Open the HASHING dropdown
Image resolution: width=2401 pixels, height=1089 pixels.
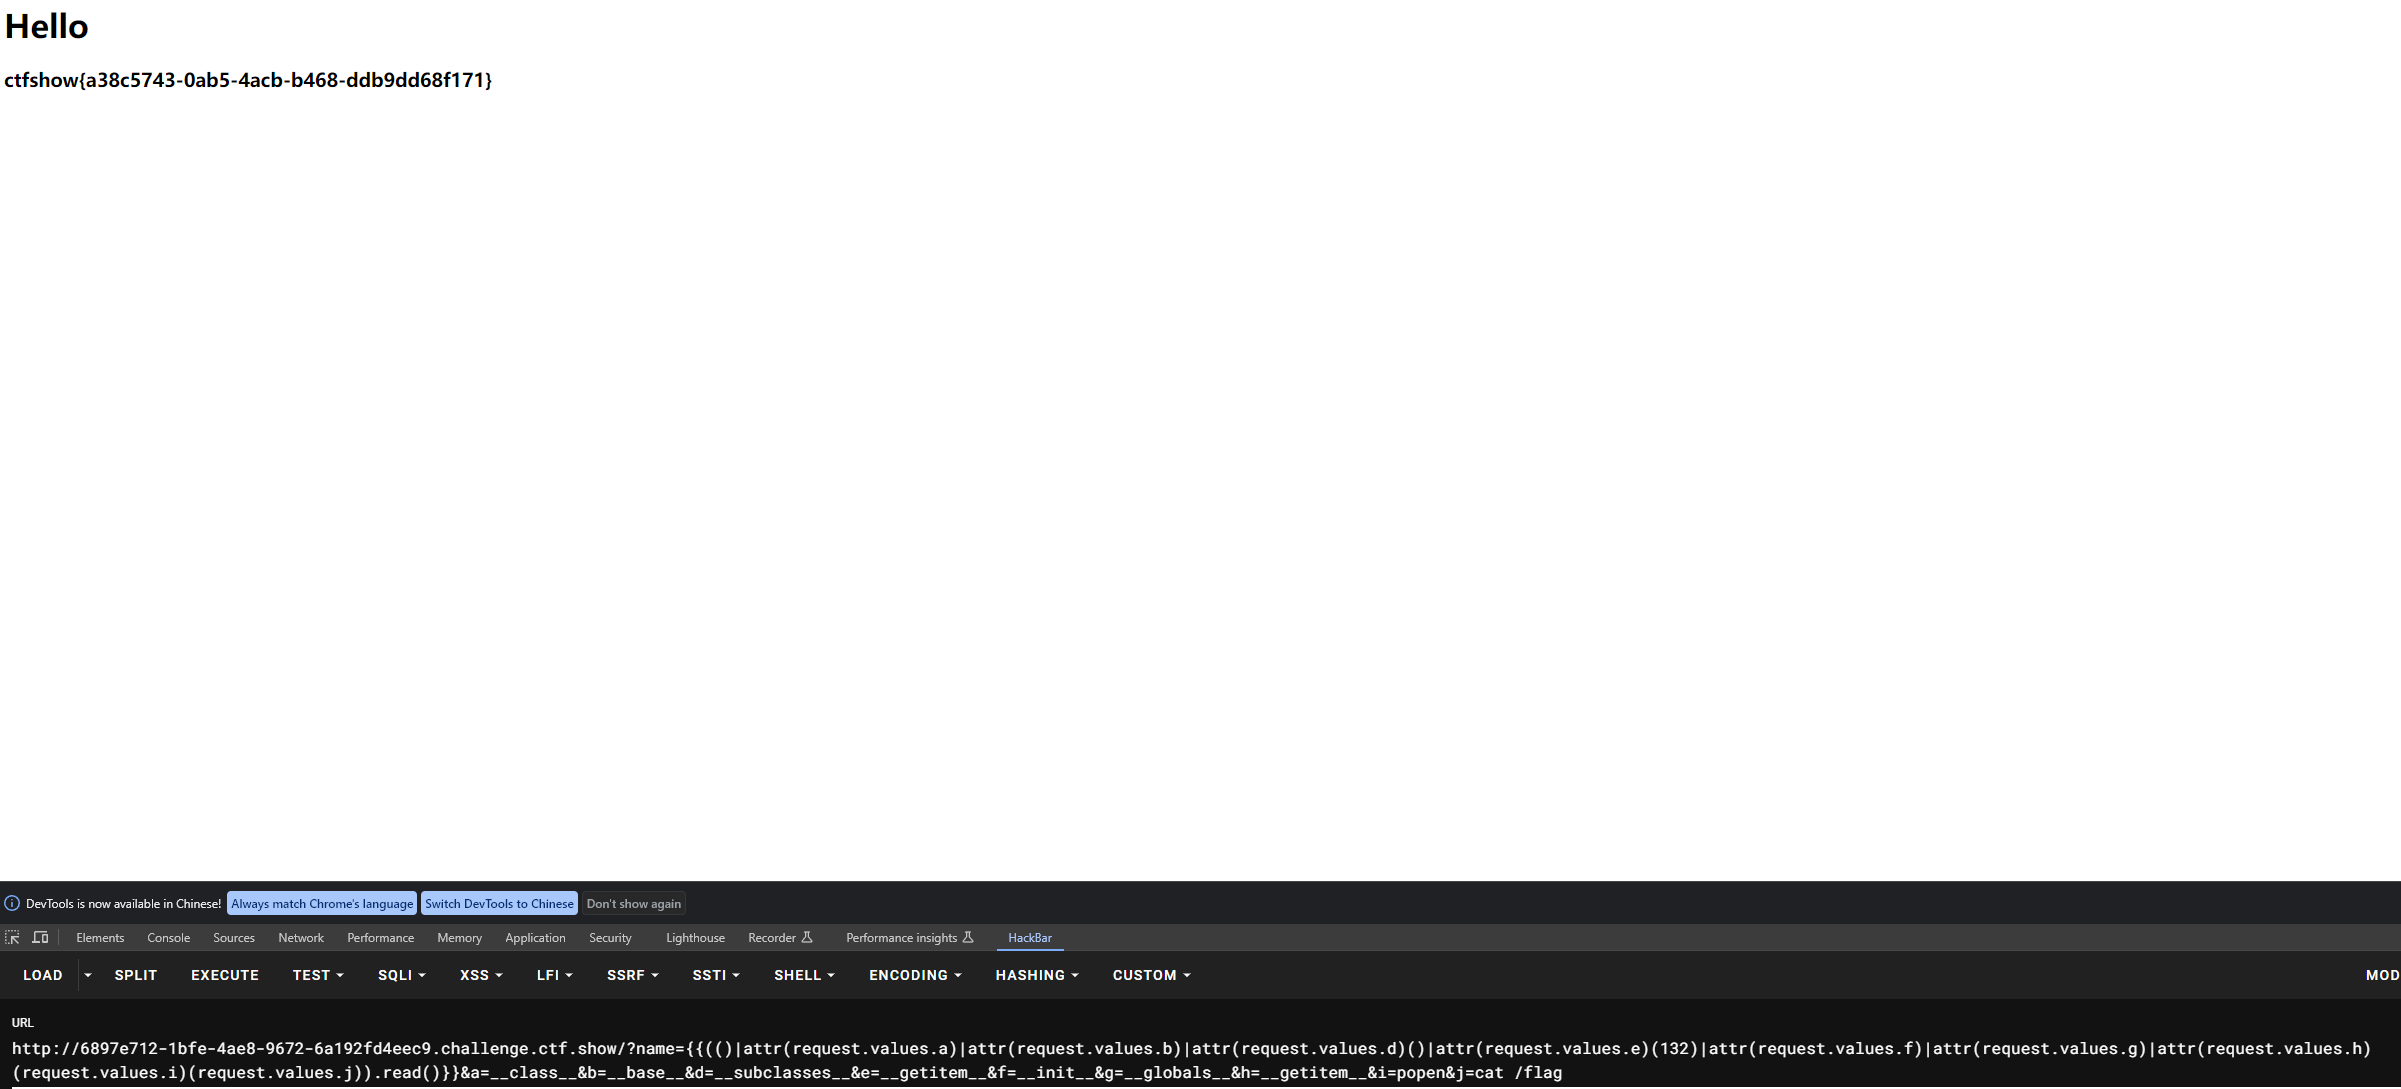point(1036,975)
